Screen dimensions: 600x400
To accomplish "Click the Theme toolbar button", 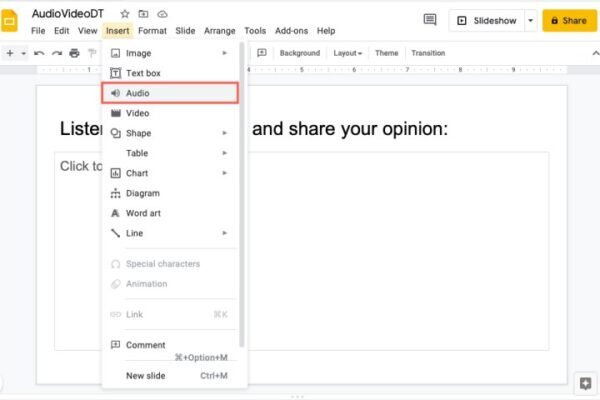I will (386, 53).
